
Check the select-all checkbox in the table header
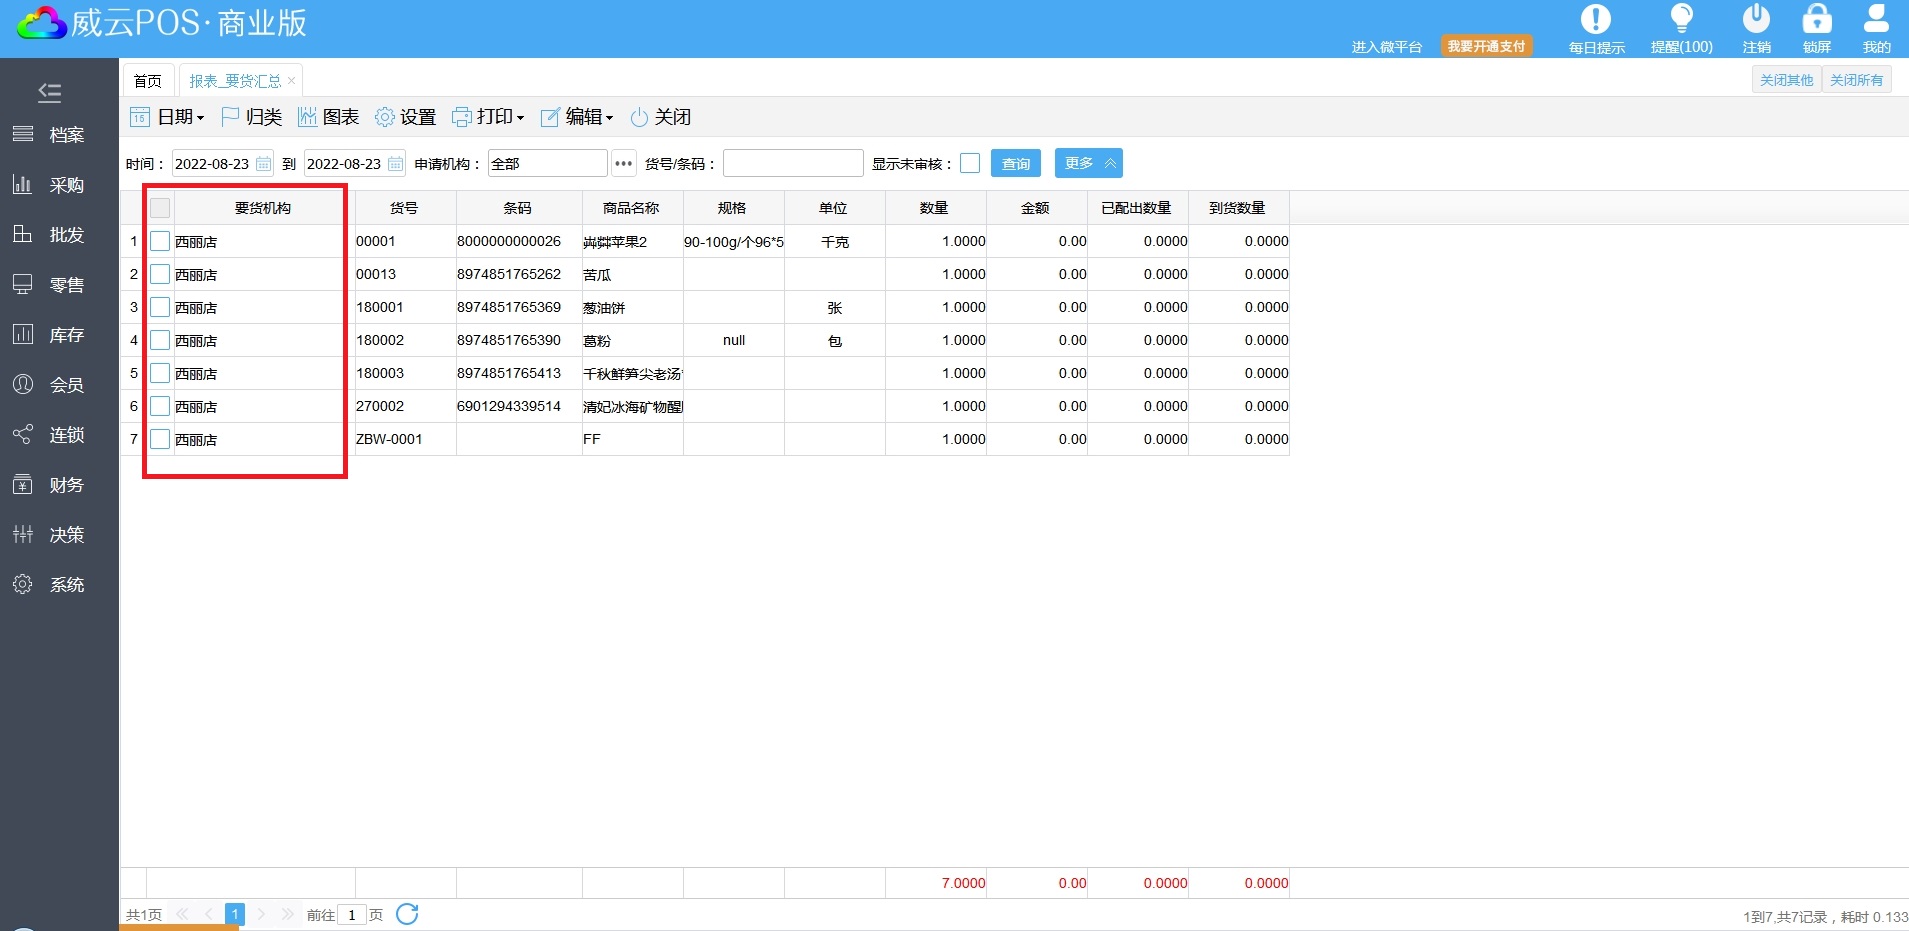[x=160, y=208]
